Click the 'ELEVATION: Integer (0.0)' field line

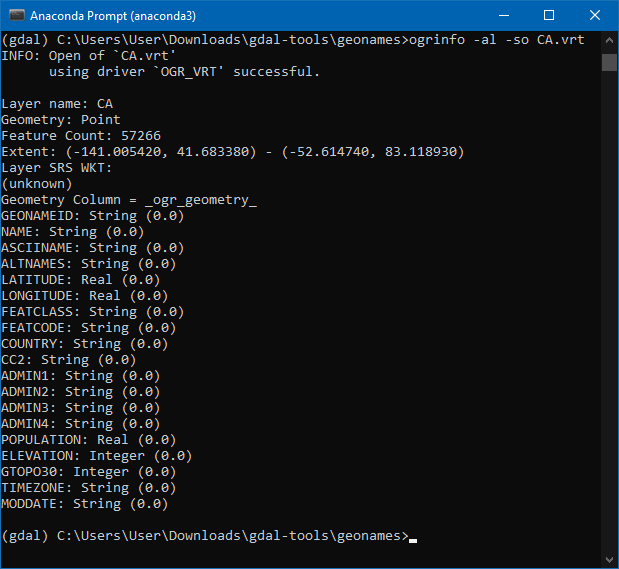pos(97,456)
